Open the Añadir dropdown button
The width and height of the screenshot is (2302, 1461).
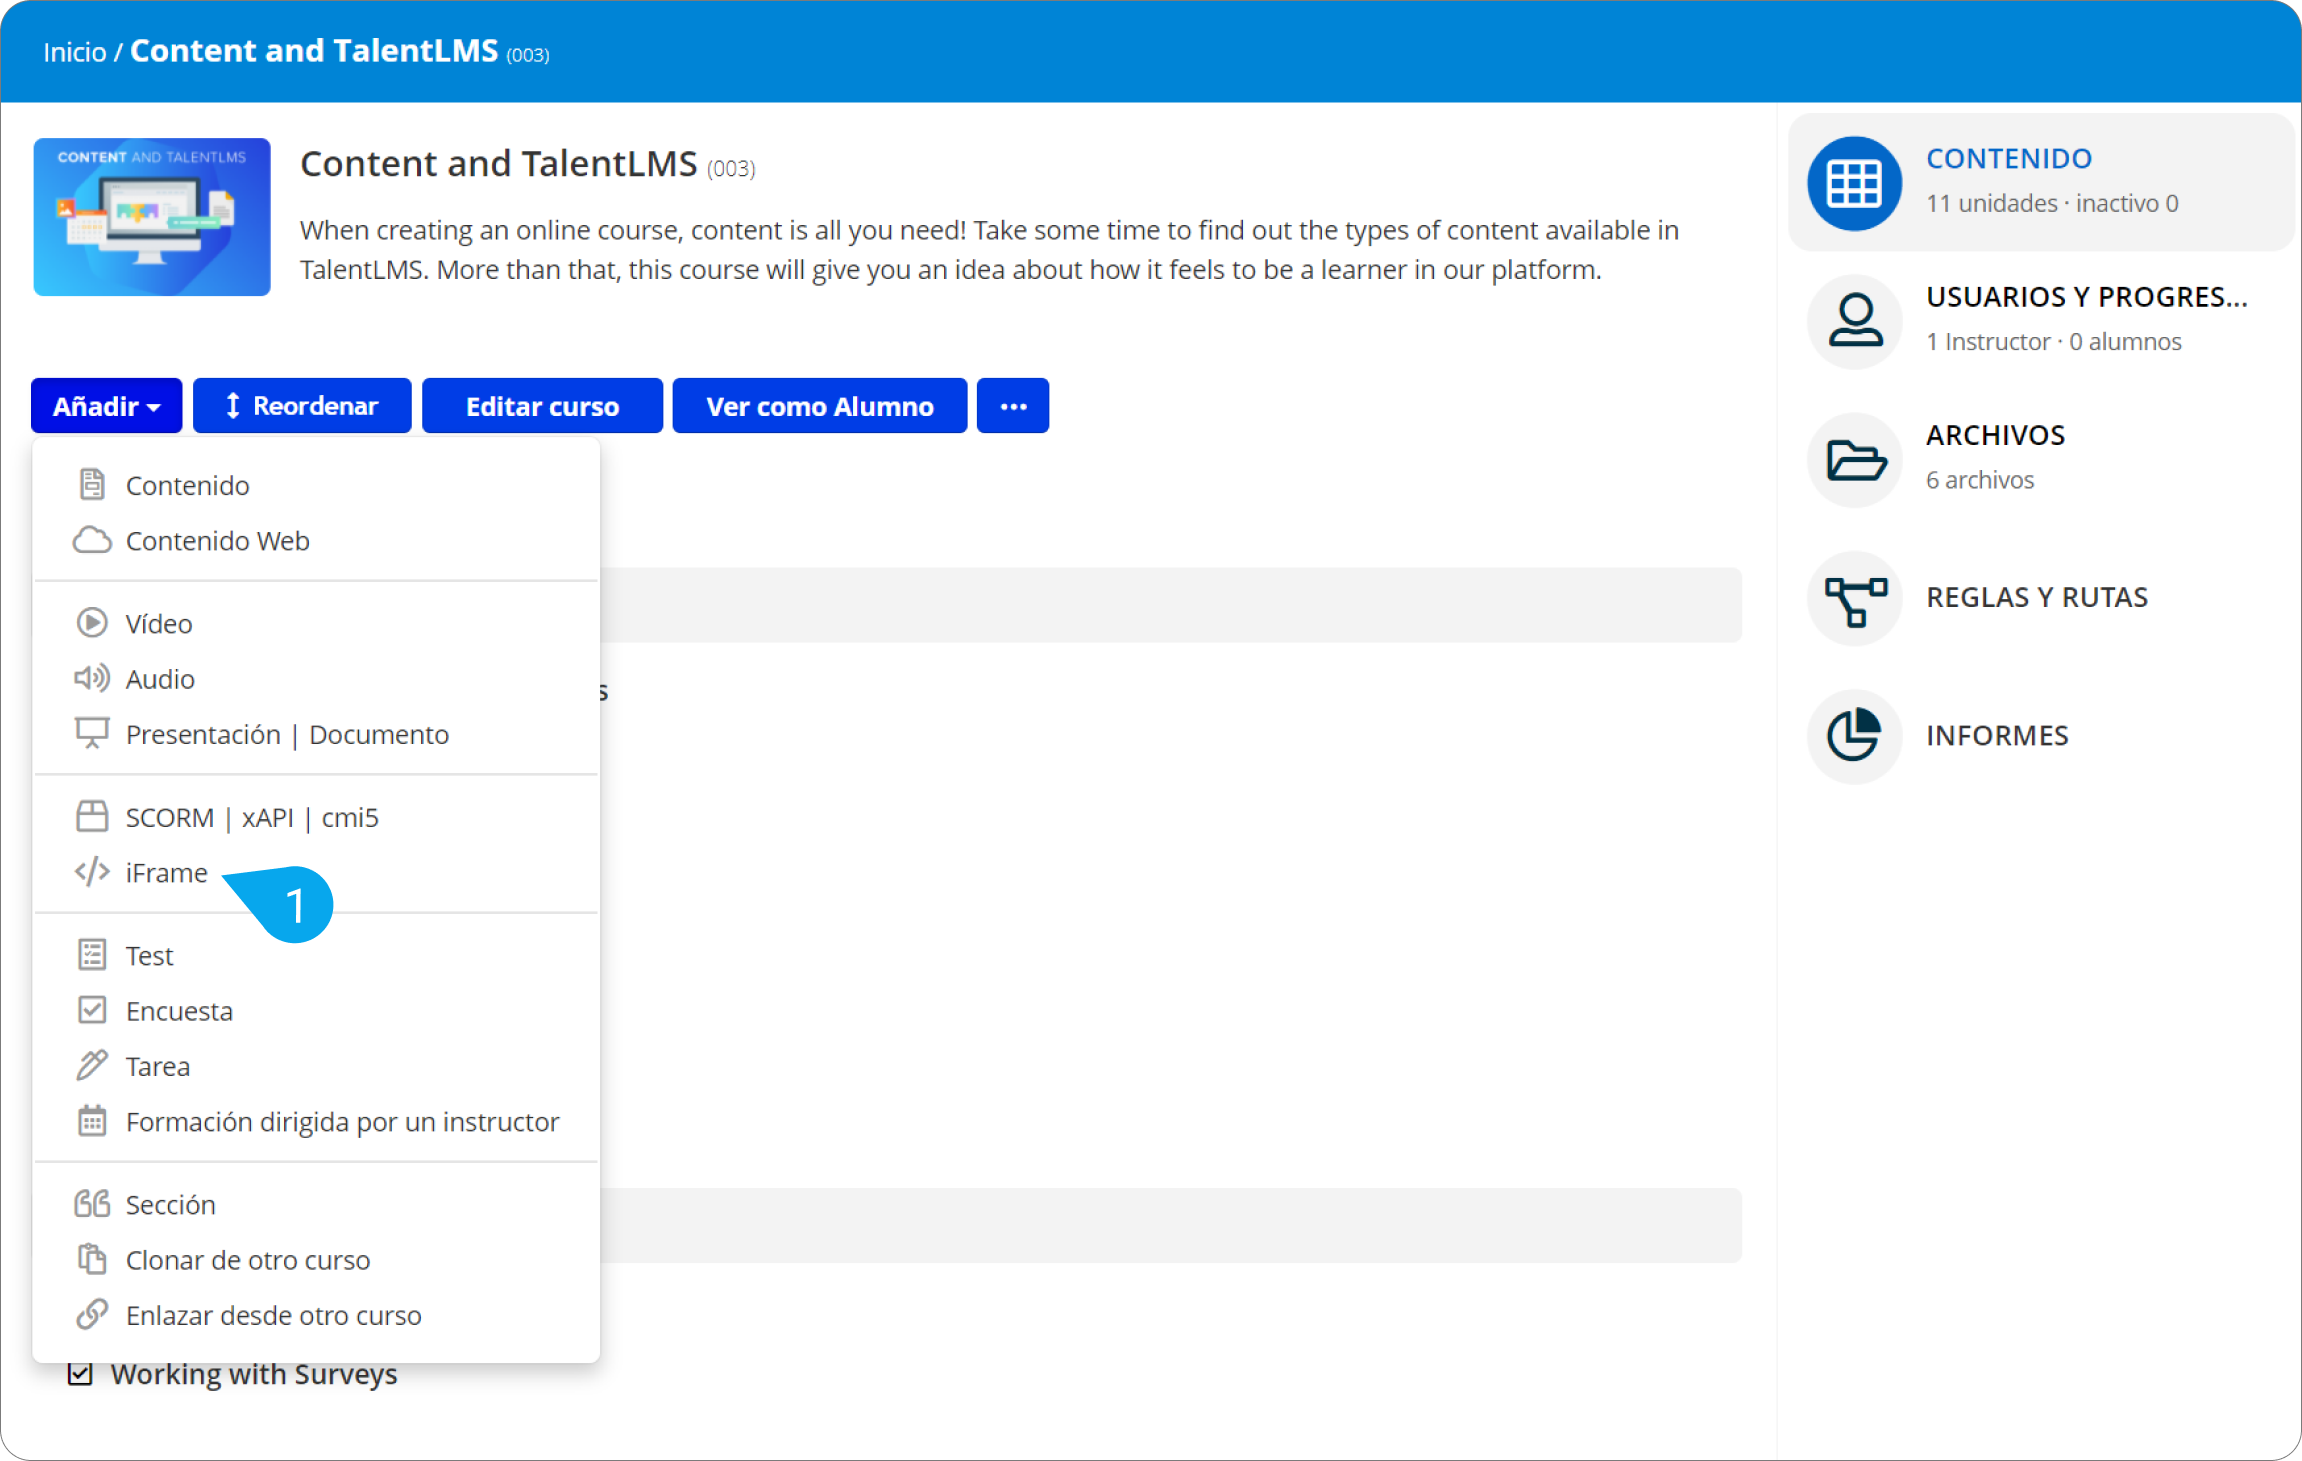(106, 406)
